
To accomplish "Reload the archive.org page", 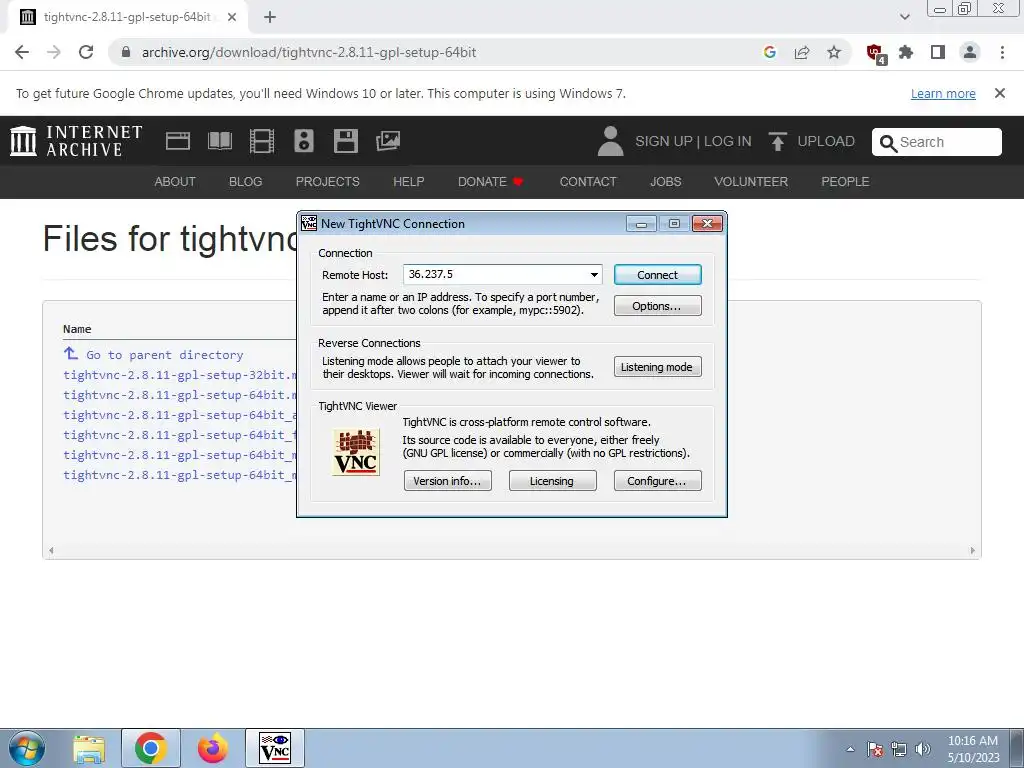I will click(86, 52).
